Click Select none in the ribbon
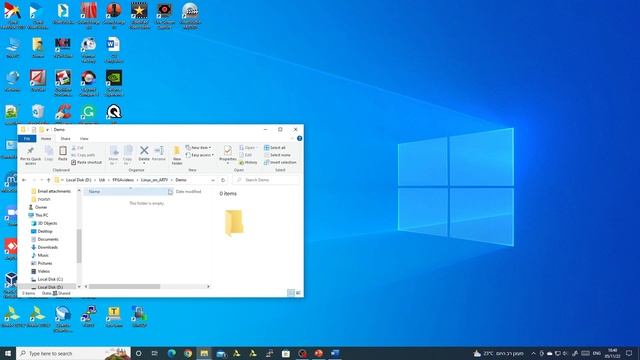 (x=277, y=155)
